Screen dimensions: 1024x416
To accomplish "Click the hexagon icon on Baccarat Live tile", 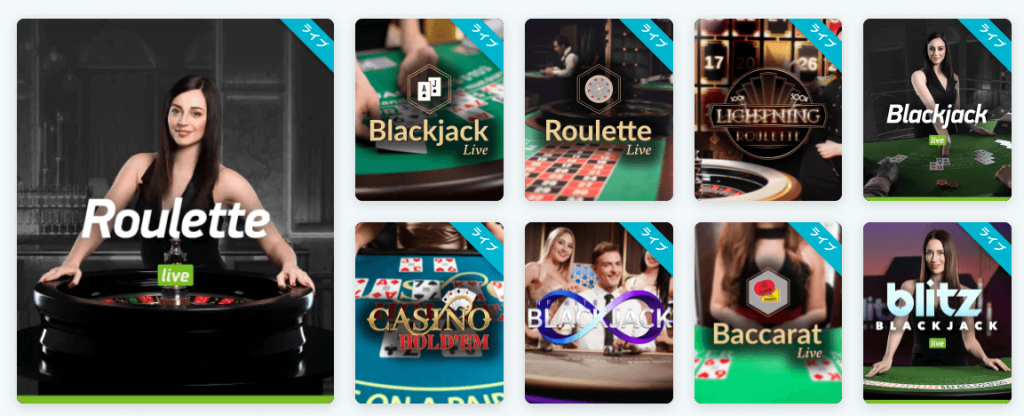I will 768,293.
